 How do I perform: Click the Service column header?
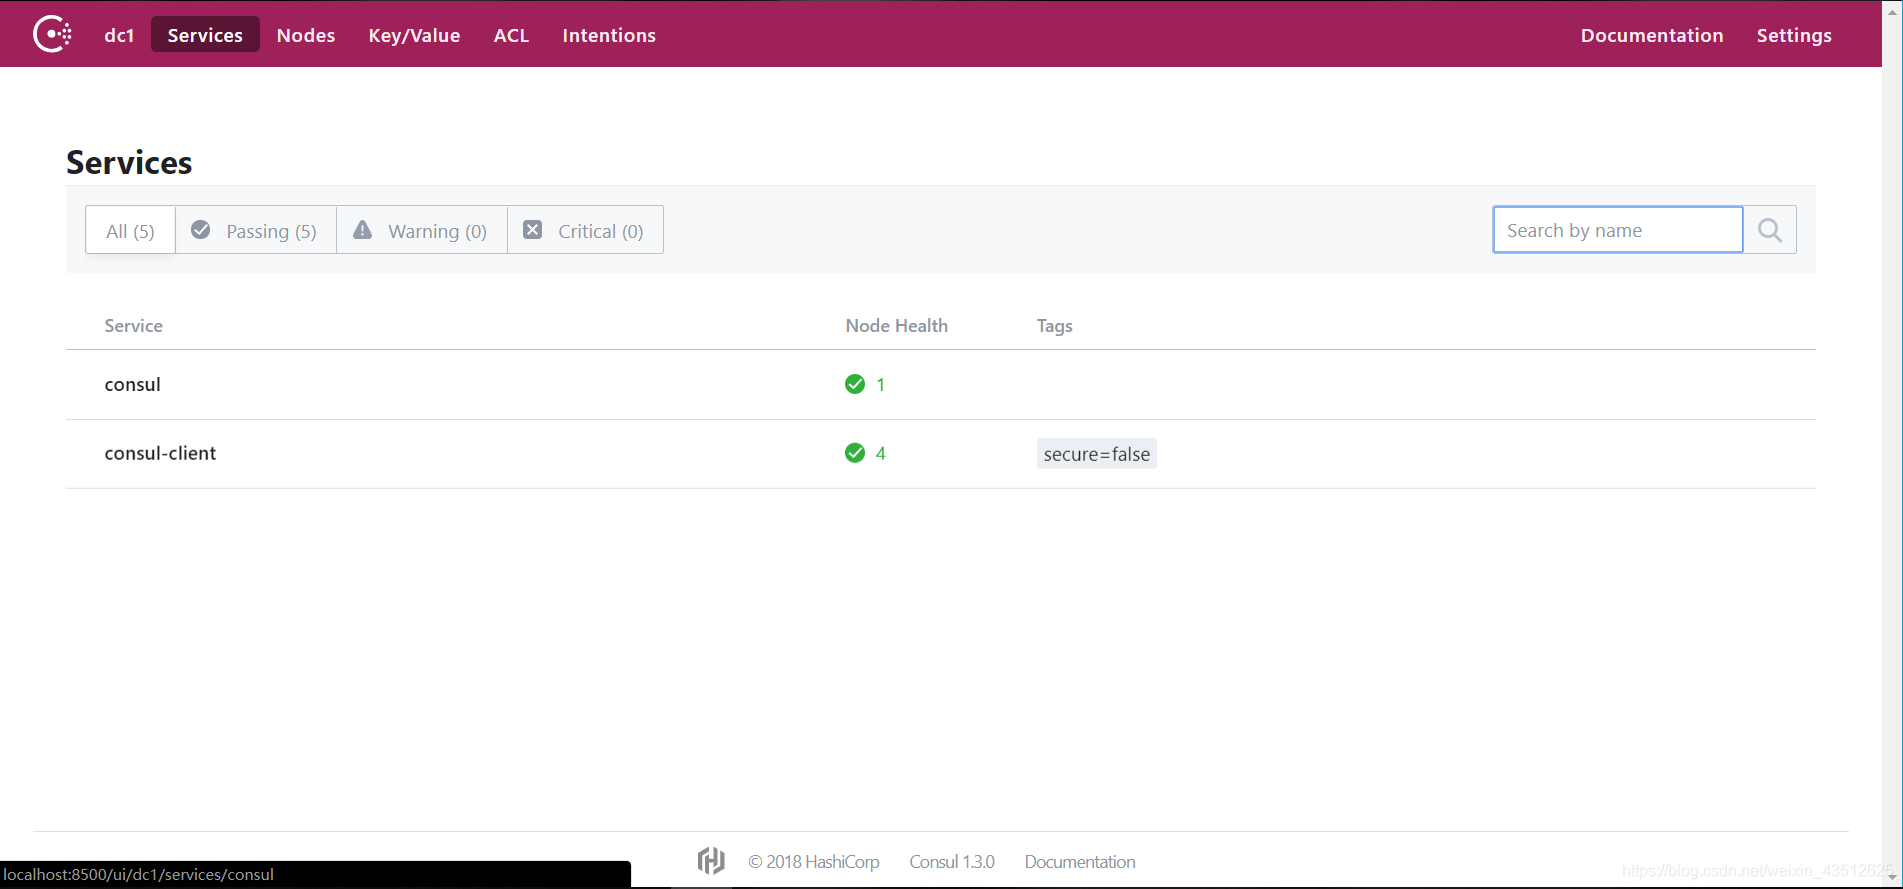click(x=133, y=326)
